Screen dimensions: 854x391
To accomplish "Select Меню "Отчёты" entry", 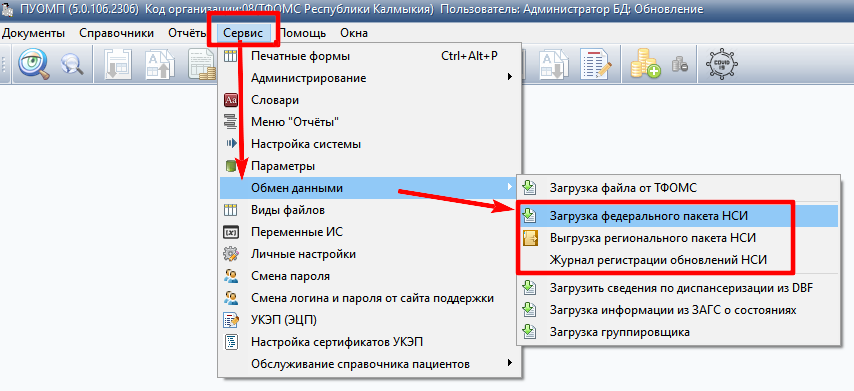I will point(370,122).
